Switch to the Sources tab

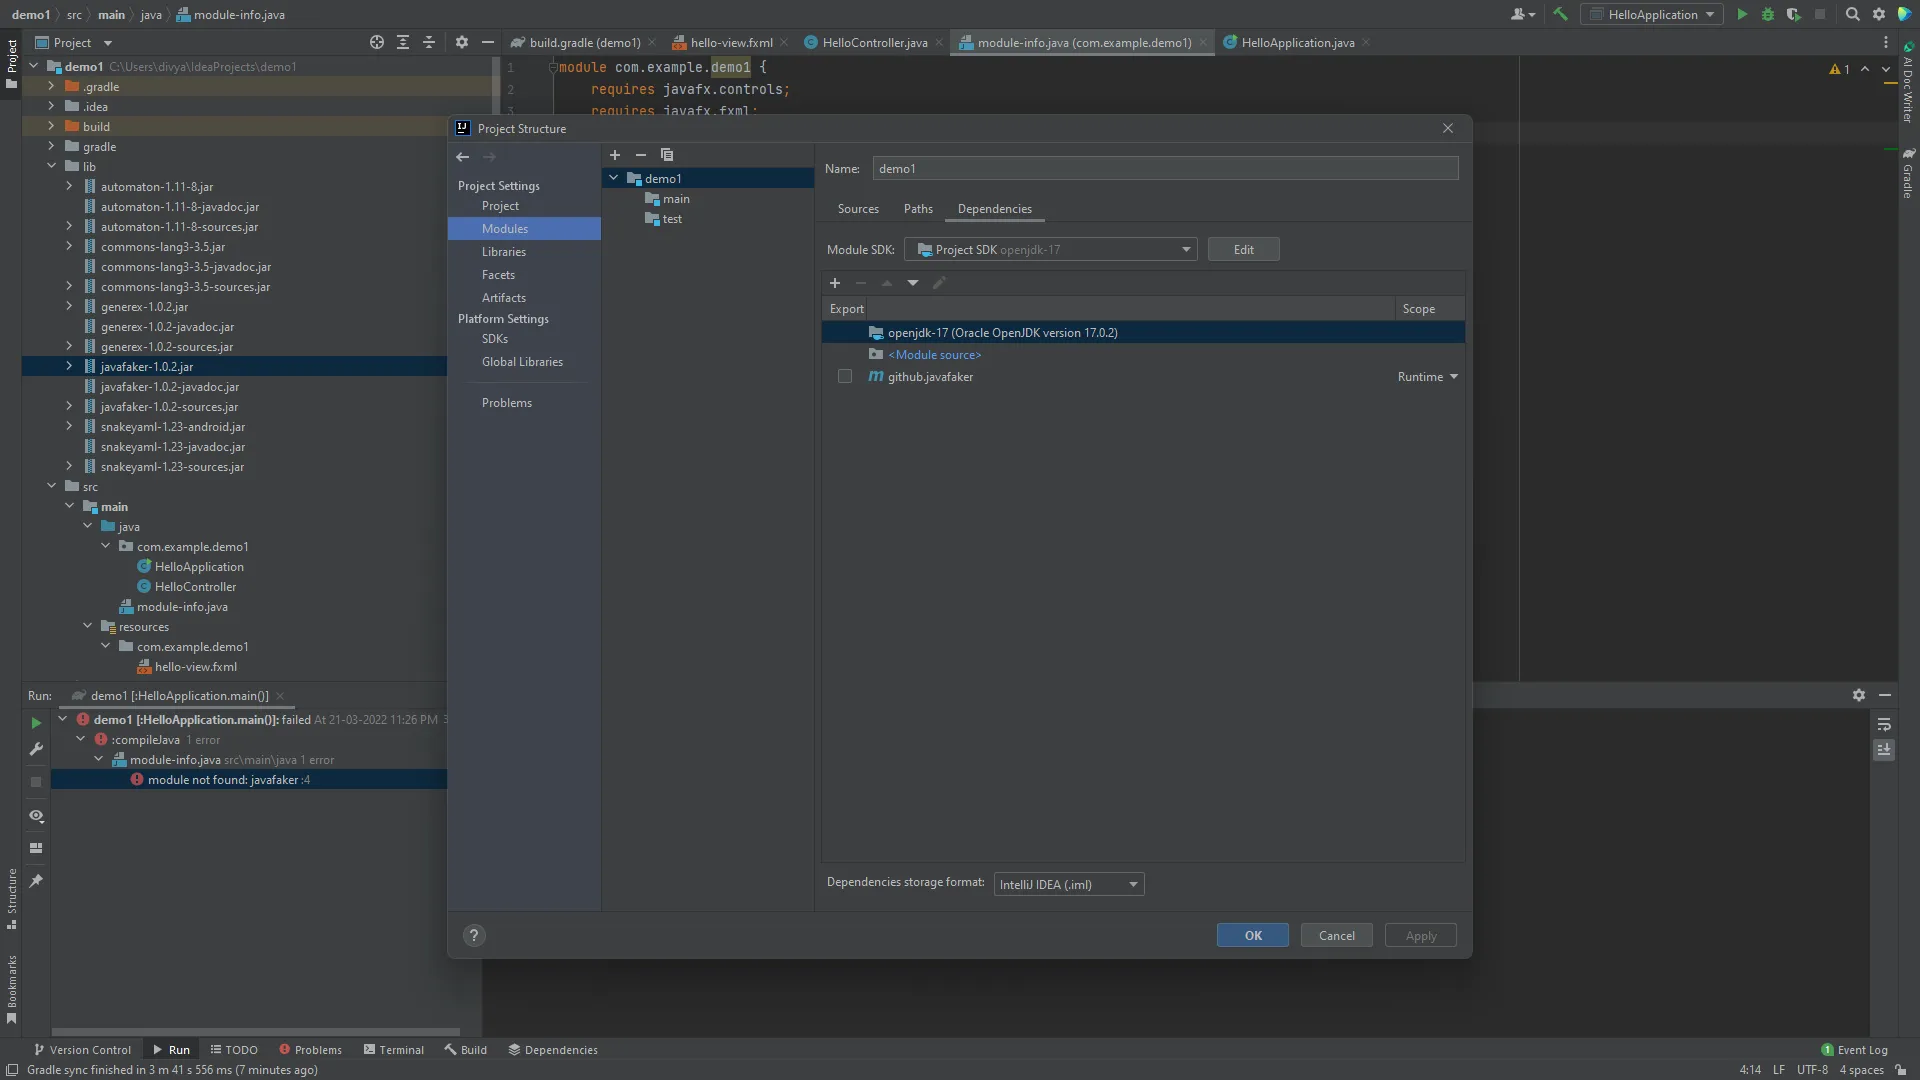click(x=858, y=209)
